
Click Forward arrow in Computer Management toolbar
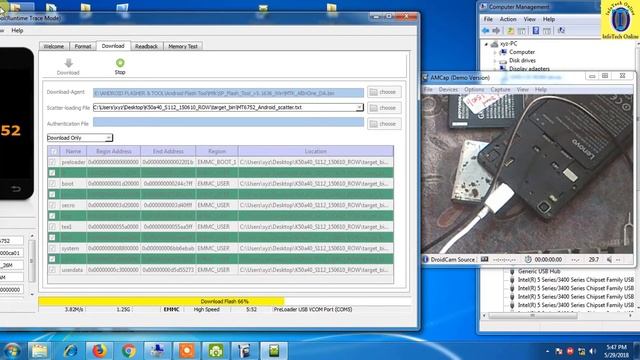tap(496, 31)
